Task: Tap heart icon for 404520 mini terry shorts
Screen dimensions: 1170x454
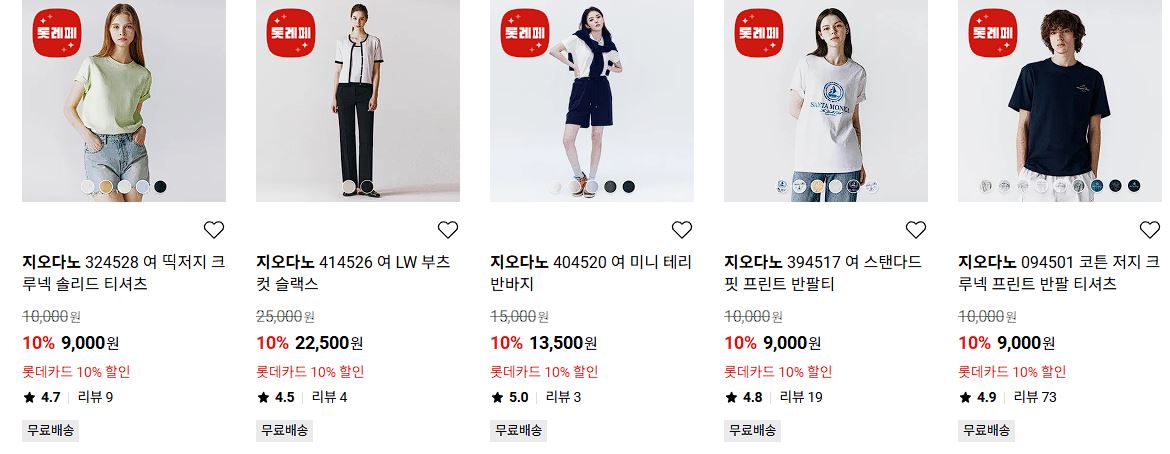Action: (682, 230)
